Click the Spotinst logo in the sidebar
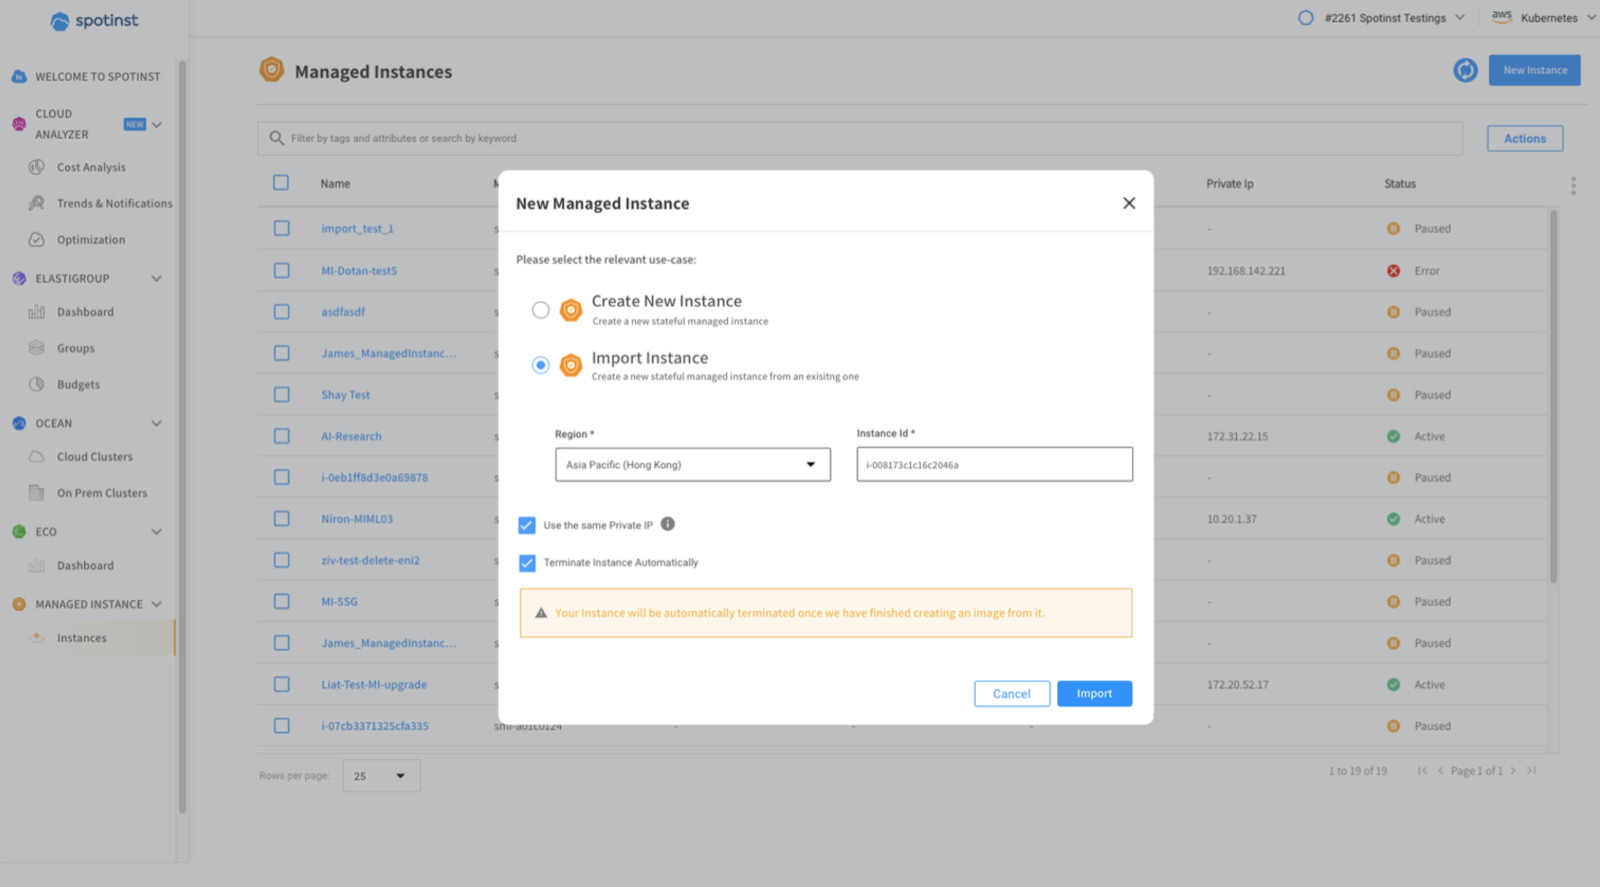1600x887 pixels. click(x=94, y=21)
